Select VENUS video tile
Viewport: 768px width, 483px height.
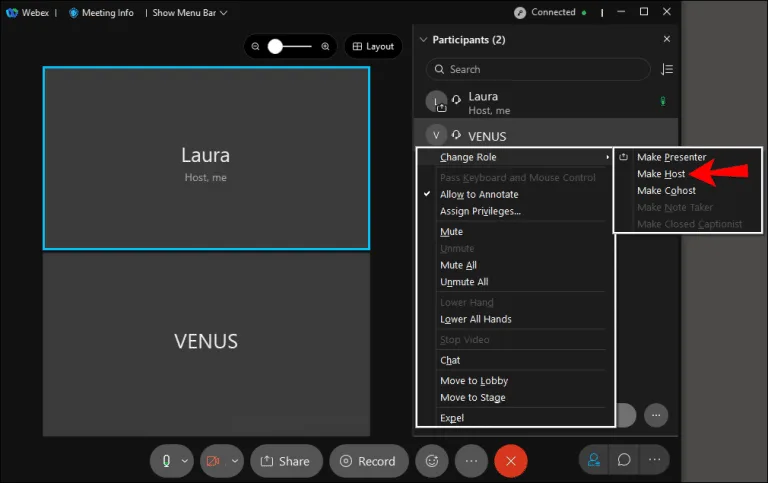click(x=206, y=344)
